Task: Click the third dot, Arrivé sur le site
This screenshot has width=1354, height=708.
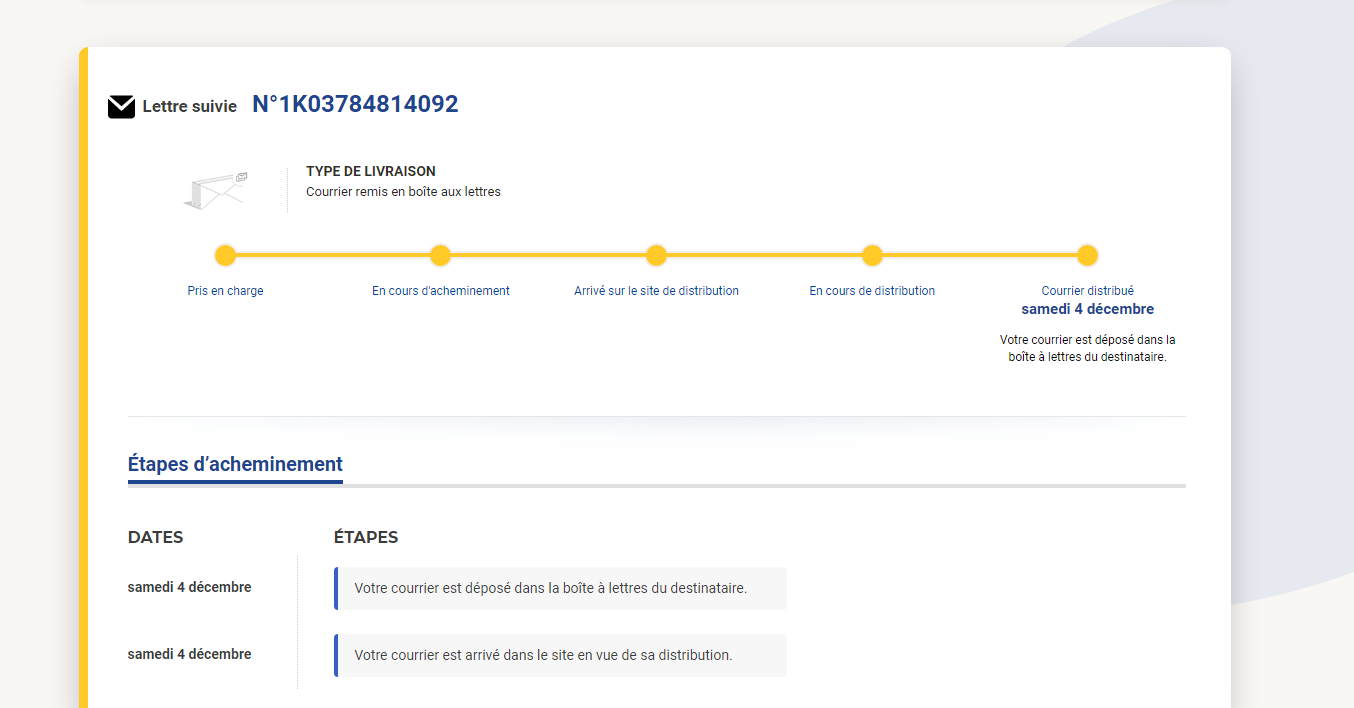Action: (x=656, y=255)
